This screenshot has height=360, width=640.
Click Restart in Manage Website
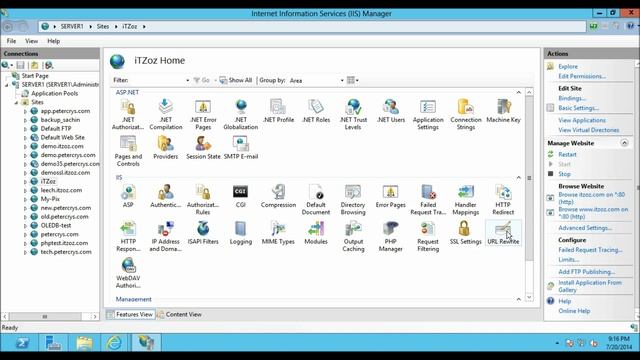point(567,154)
